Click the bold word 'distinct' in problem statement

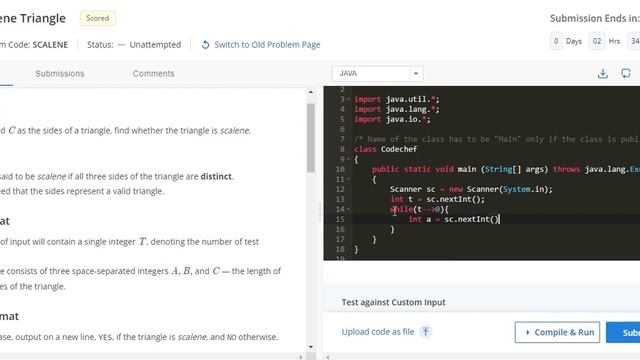click(216, 176)
